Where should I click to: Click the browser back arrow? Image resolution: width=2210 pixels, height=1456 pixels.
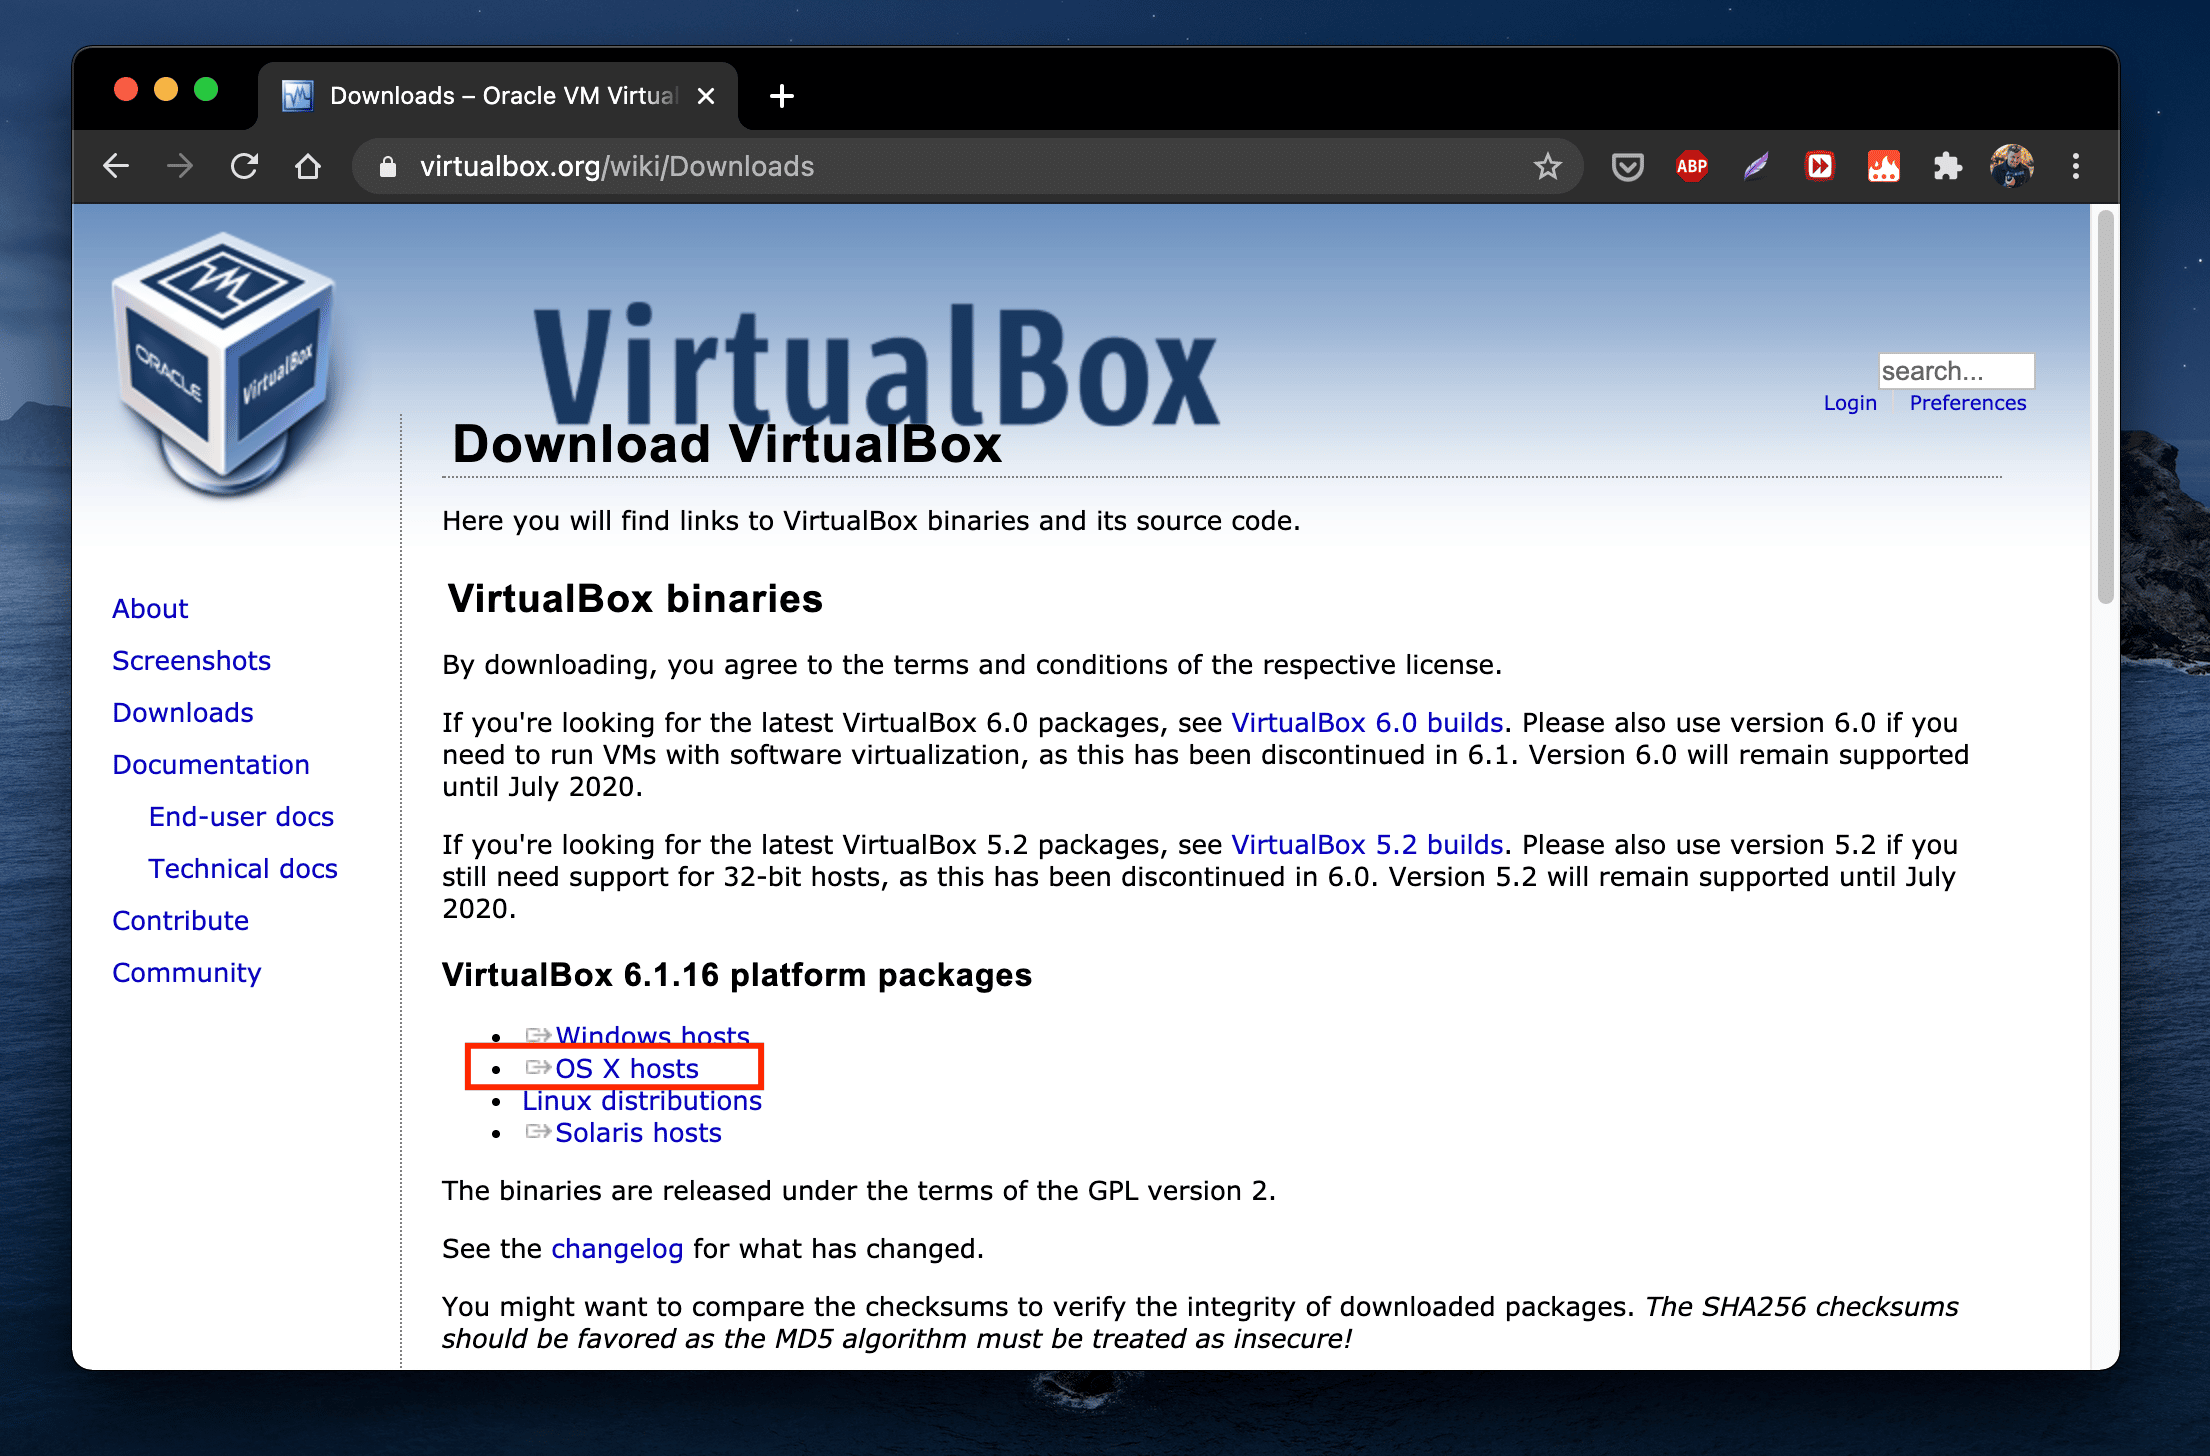[x=117, y=166]
